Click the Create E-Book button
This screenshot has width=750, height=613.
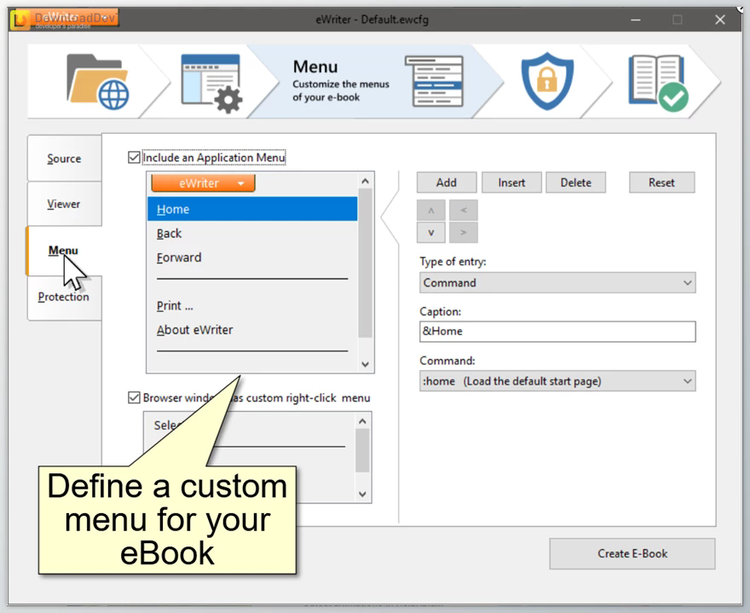pyautogui.click(x=632, y=554)
